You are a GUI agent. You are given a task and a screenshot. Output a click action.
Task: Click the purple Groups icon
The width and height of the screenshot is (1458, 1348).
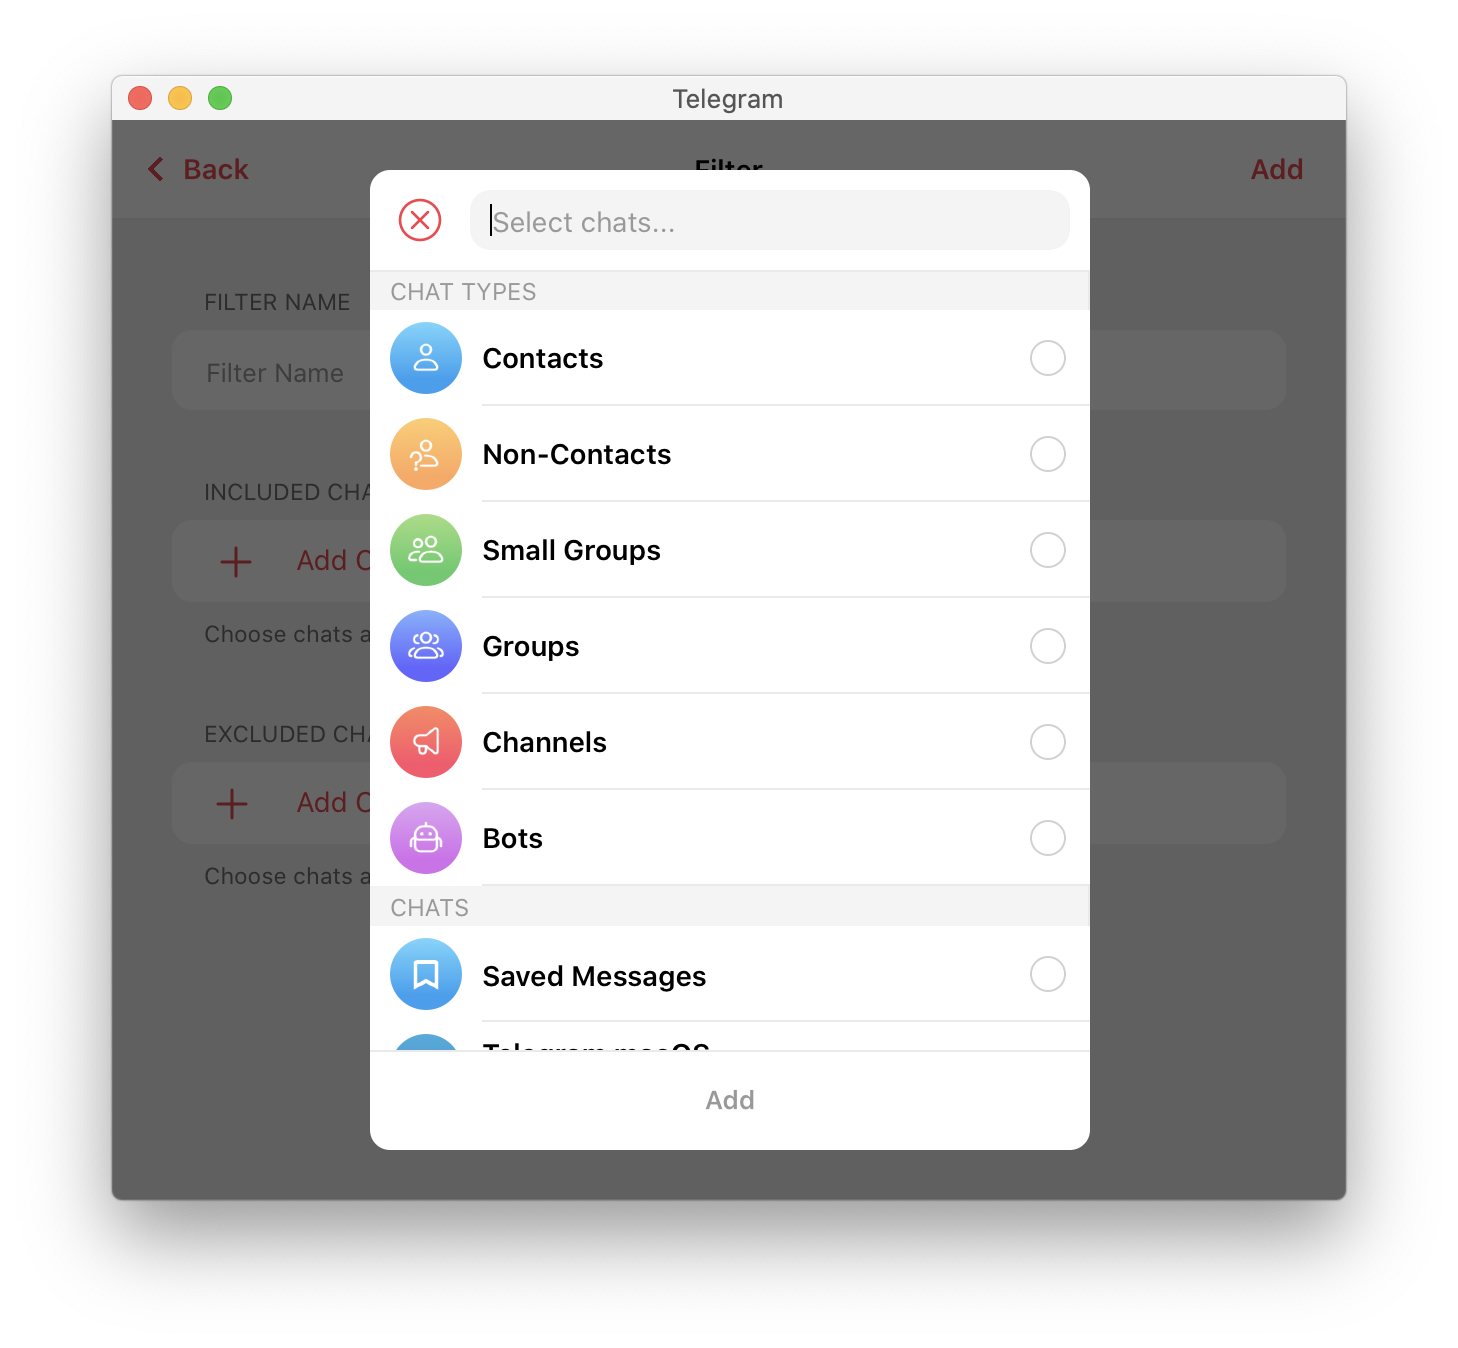click(426, 646)
